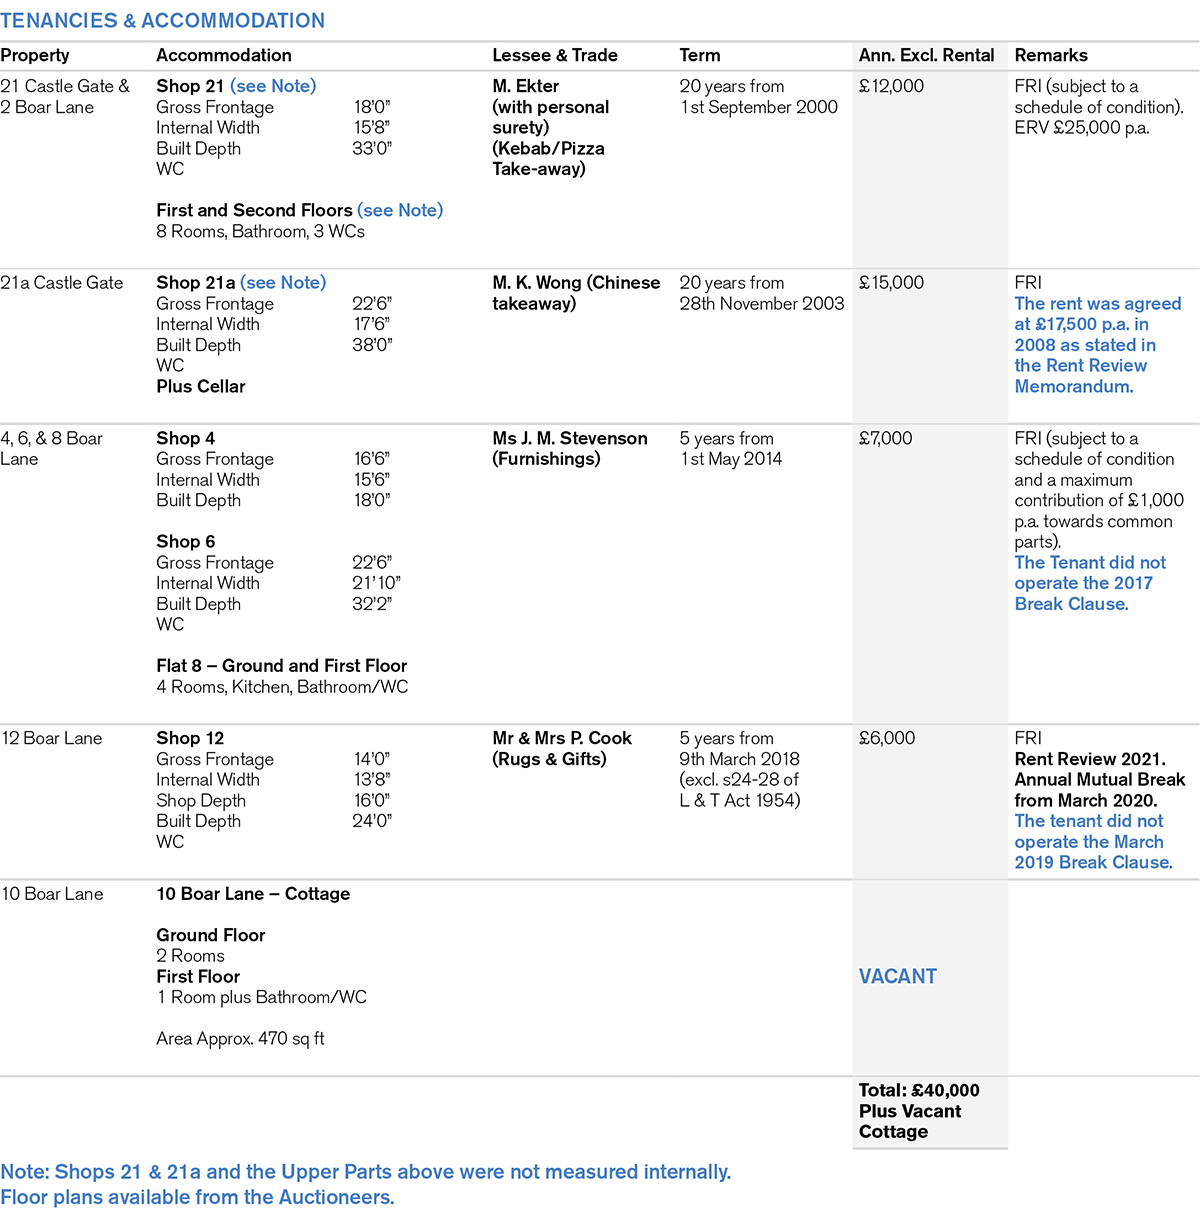
Task: Click the "(see Note)" link beside Shop 21
Action: pyautogui.click(x=272, y=86)
